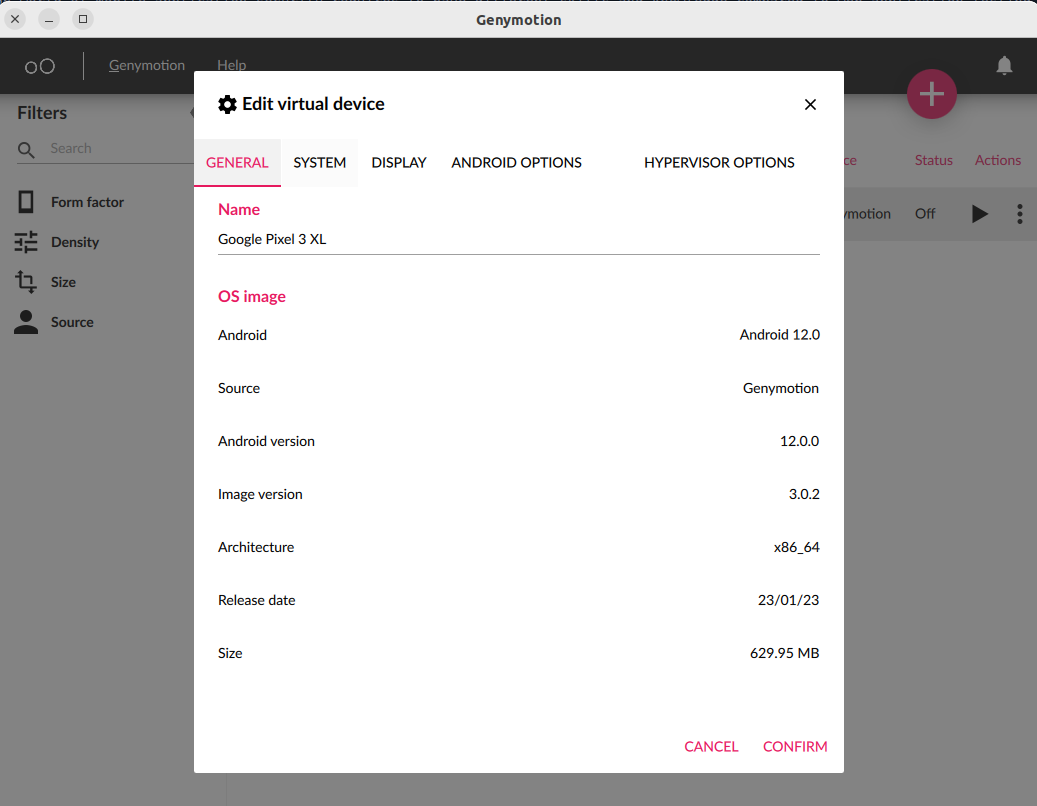The width and height of the screenshot is (1037, 806).
Task: Open the notifications bell
Action: [1004, 65]
